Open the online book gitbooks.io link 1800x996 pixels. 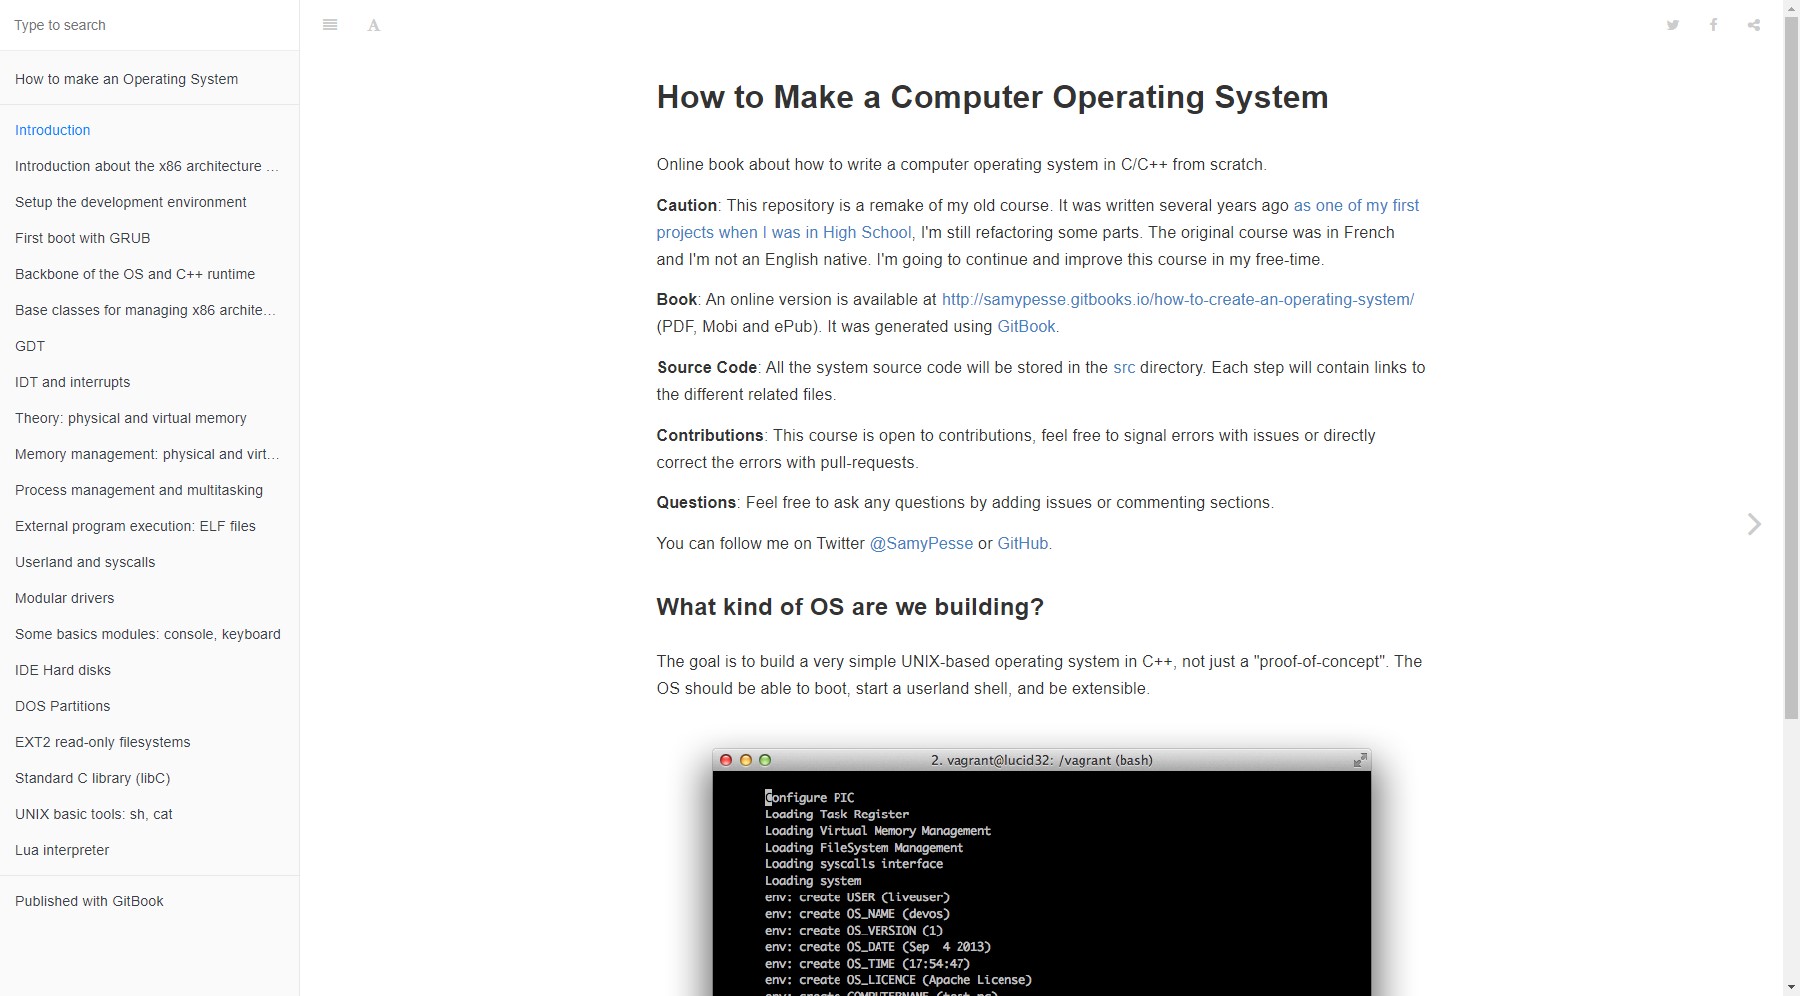(1177, 299)
